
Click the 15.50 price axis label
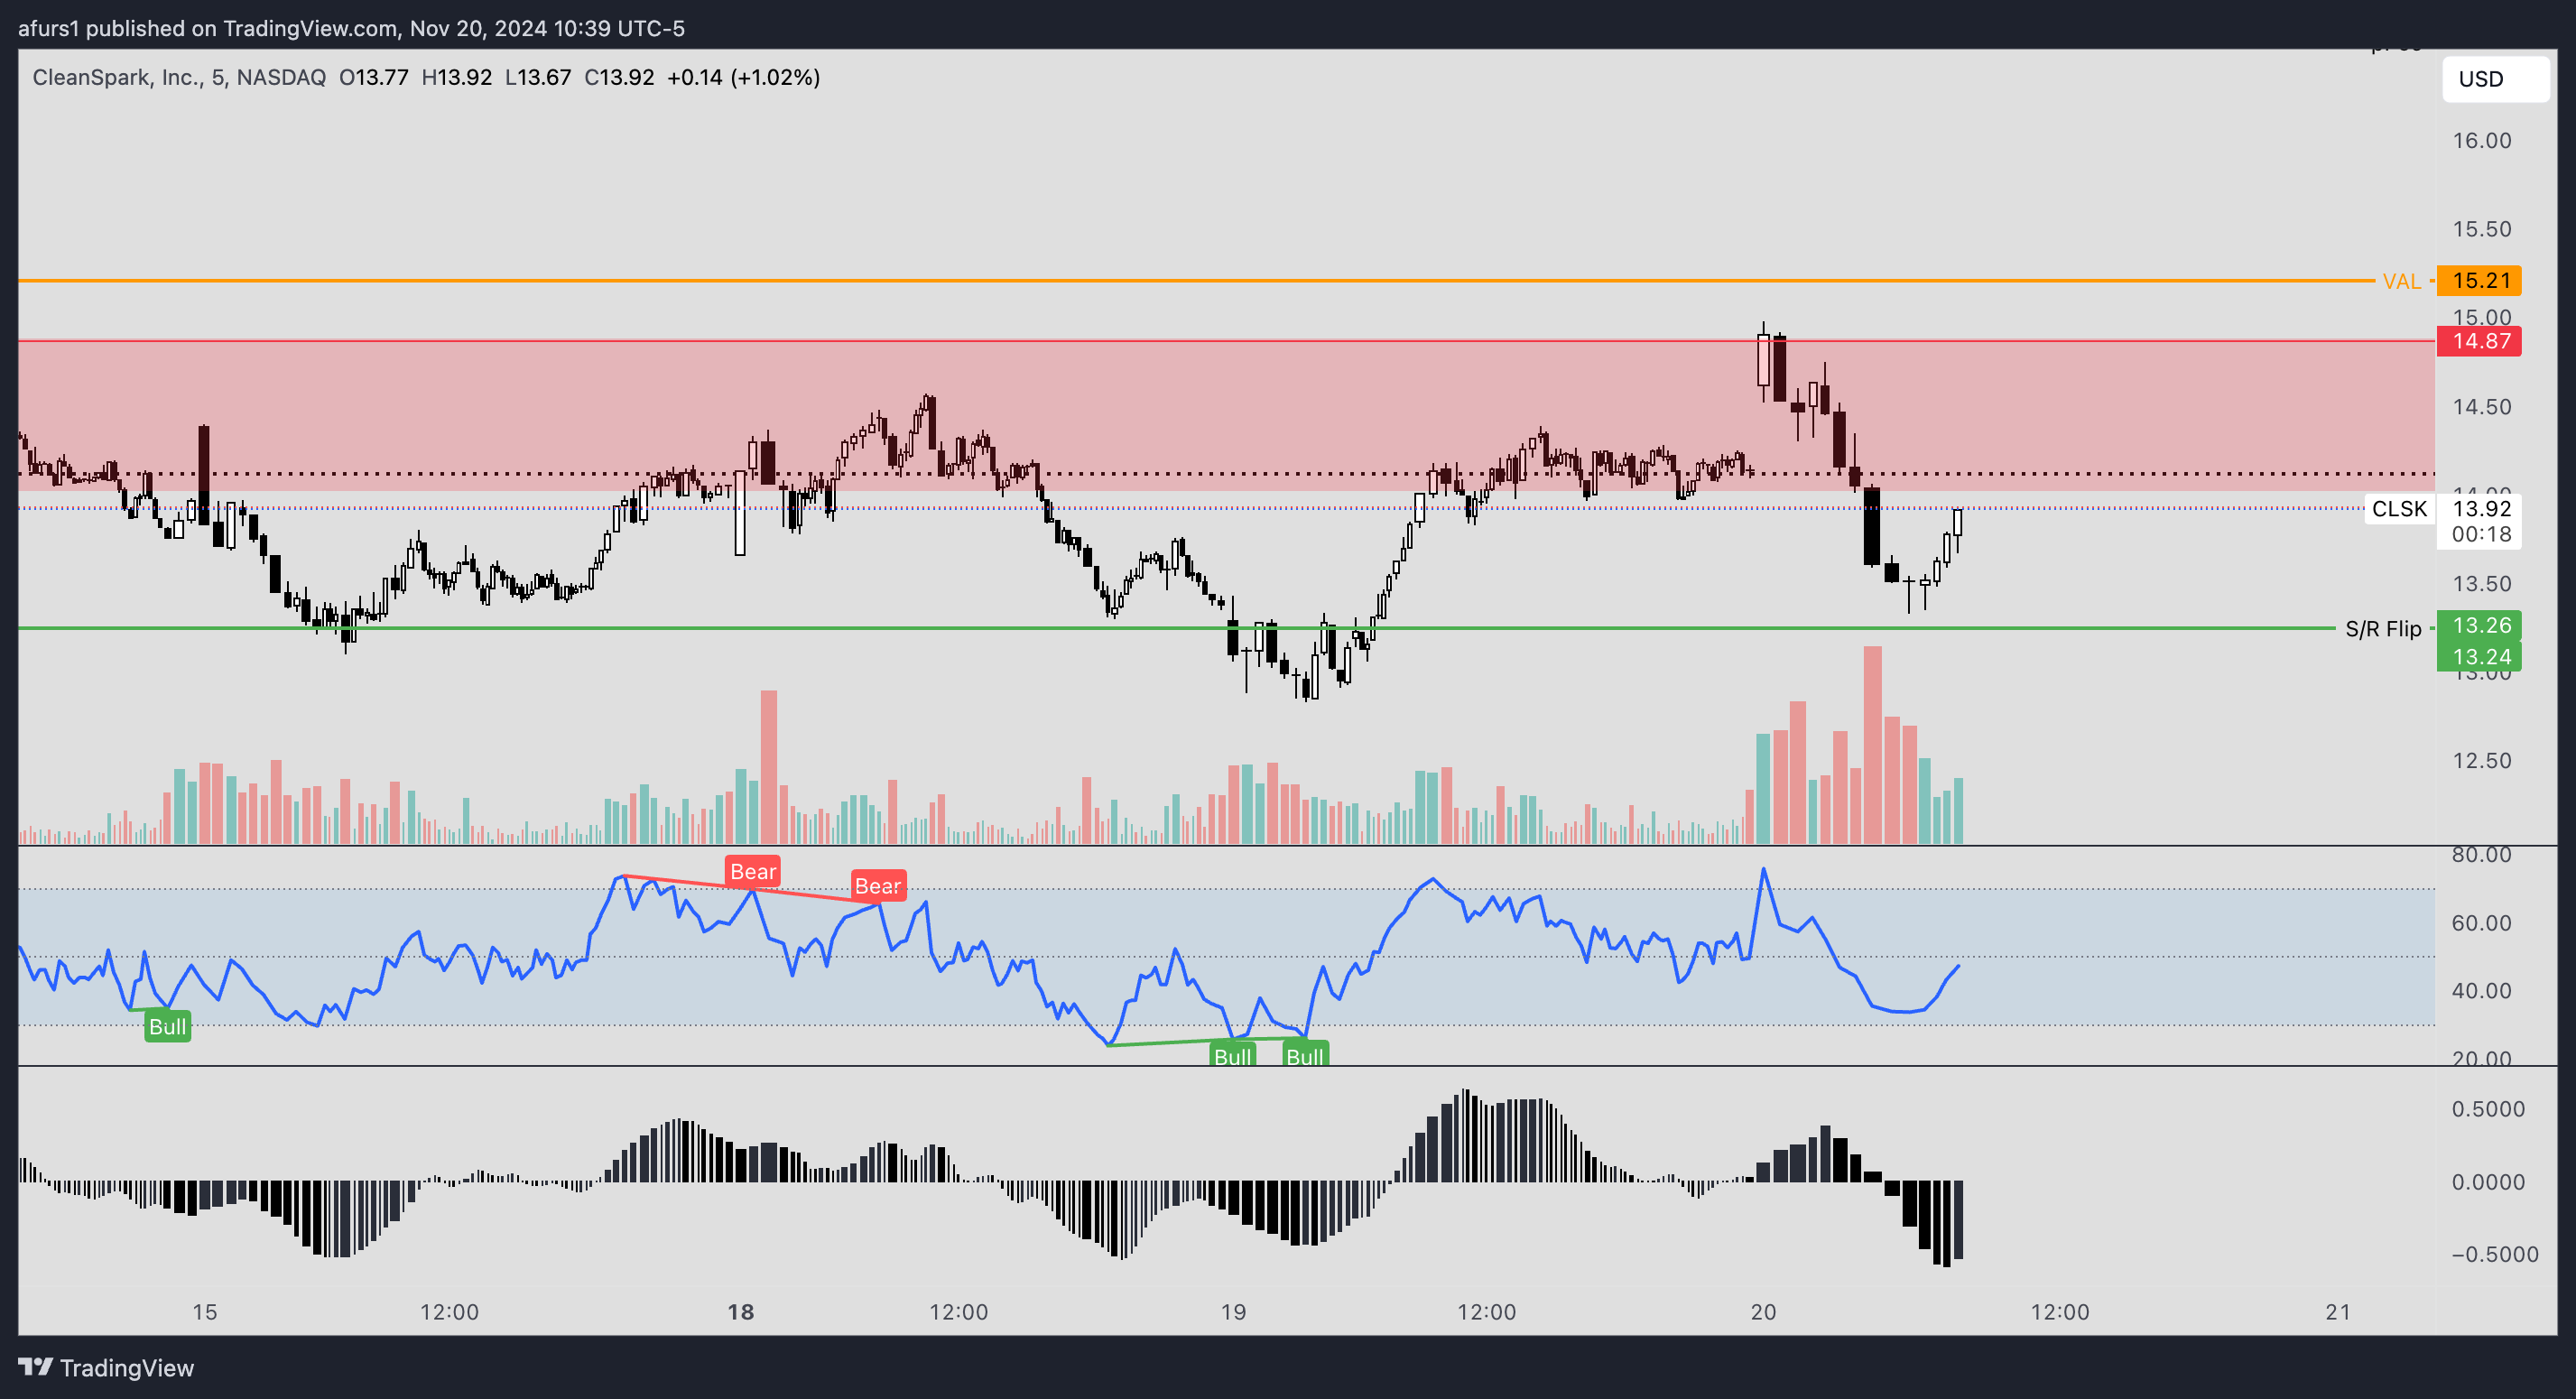[x=2481, y=229]
